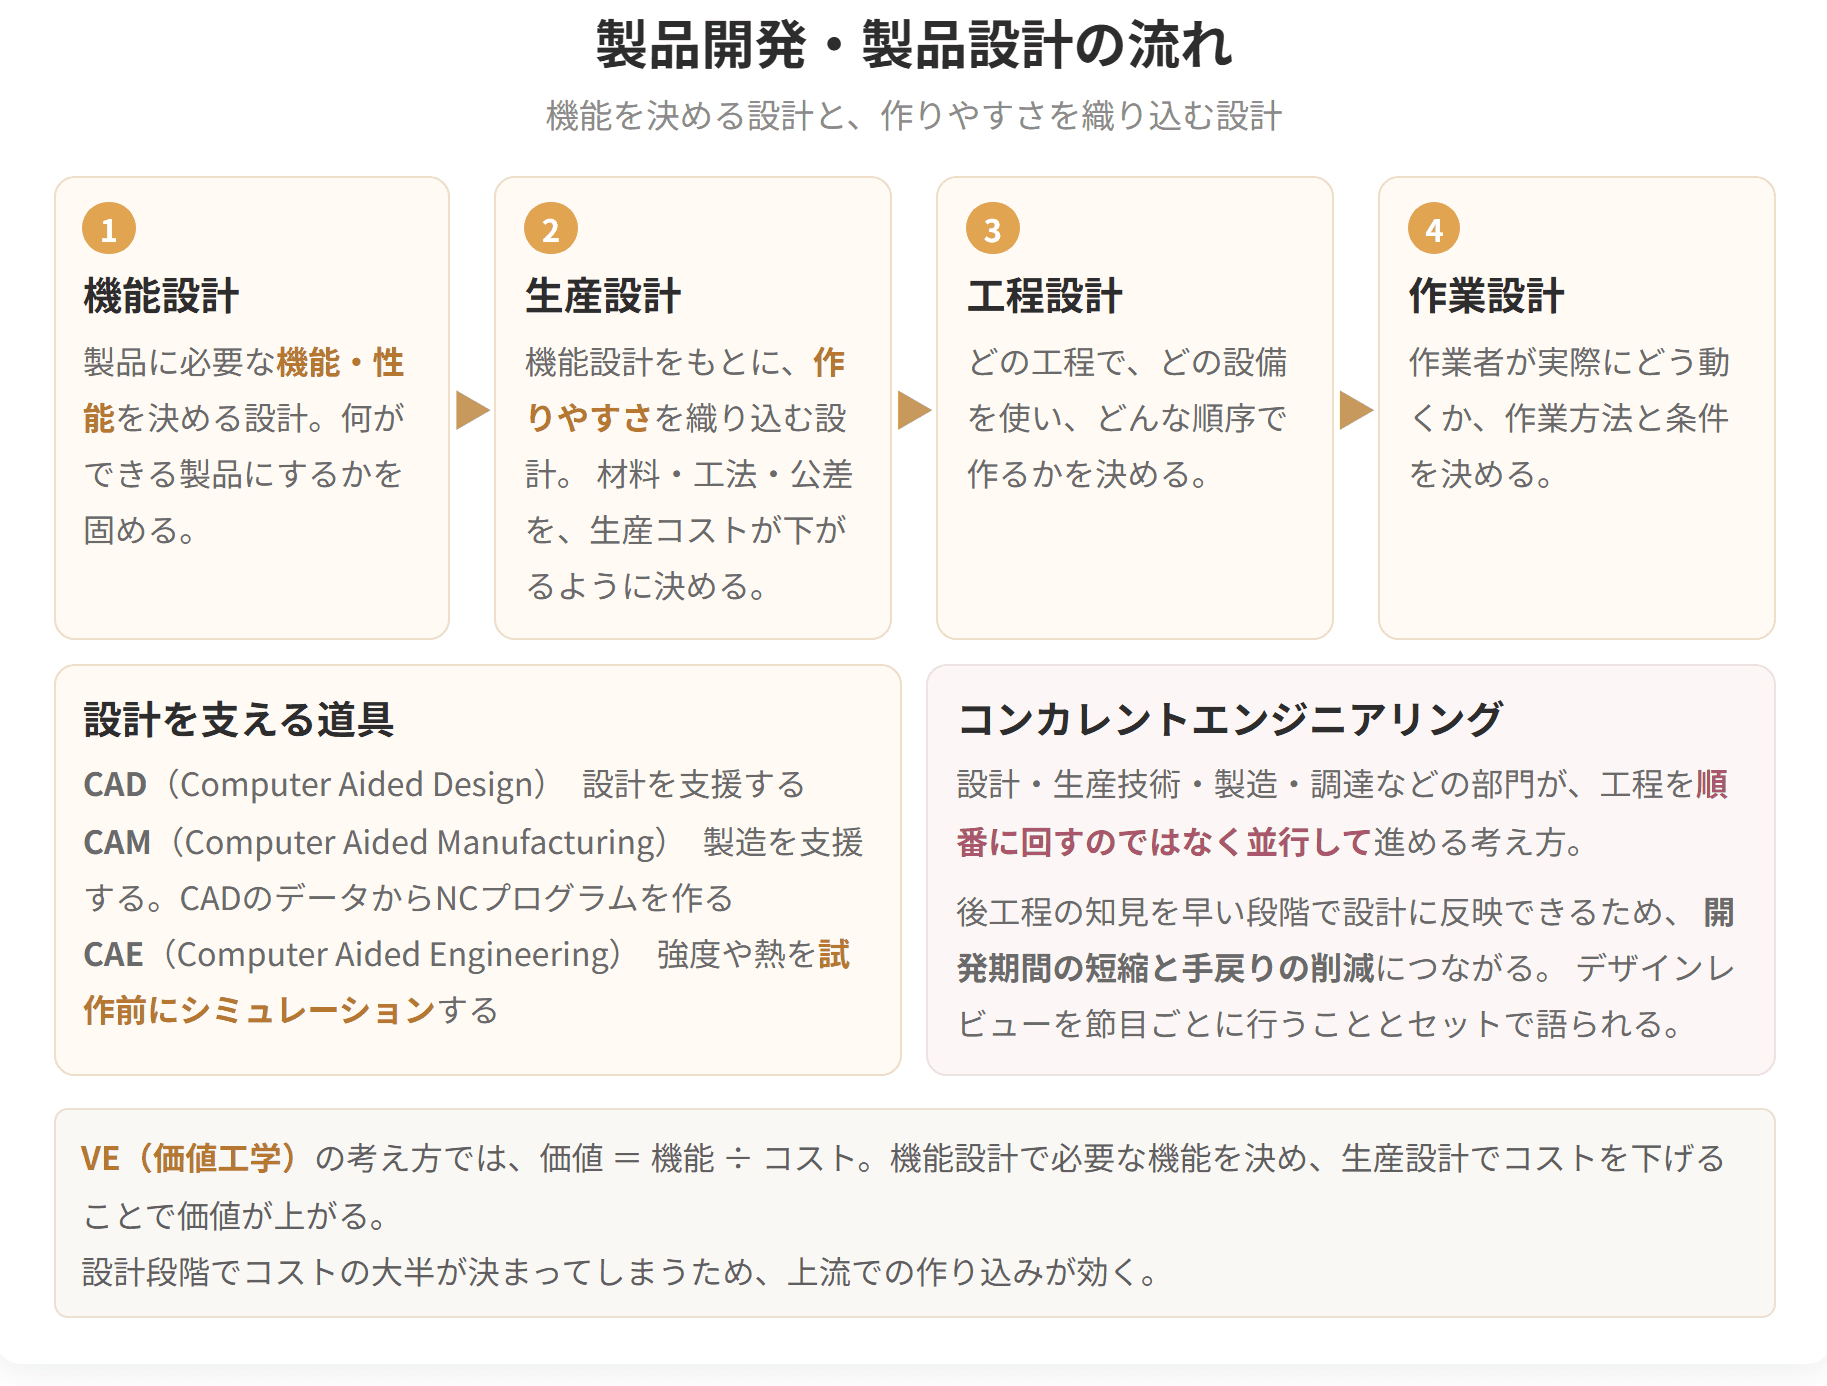
Task: Click the text どの工程で、どの設備
Action: click(x=1127, y=362)
